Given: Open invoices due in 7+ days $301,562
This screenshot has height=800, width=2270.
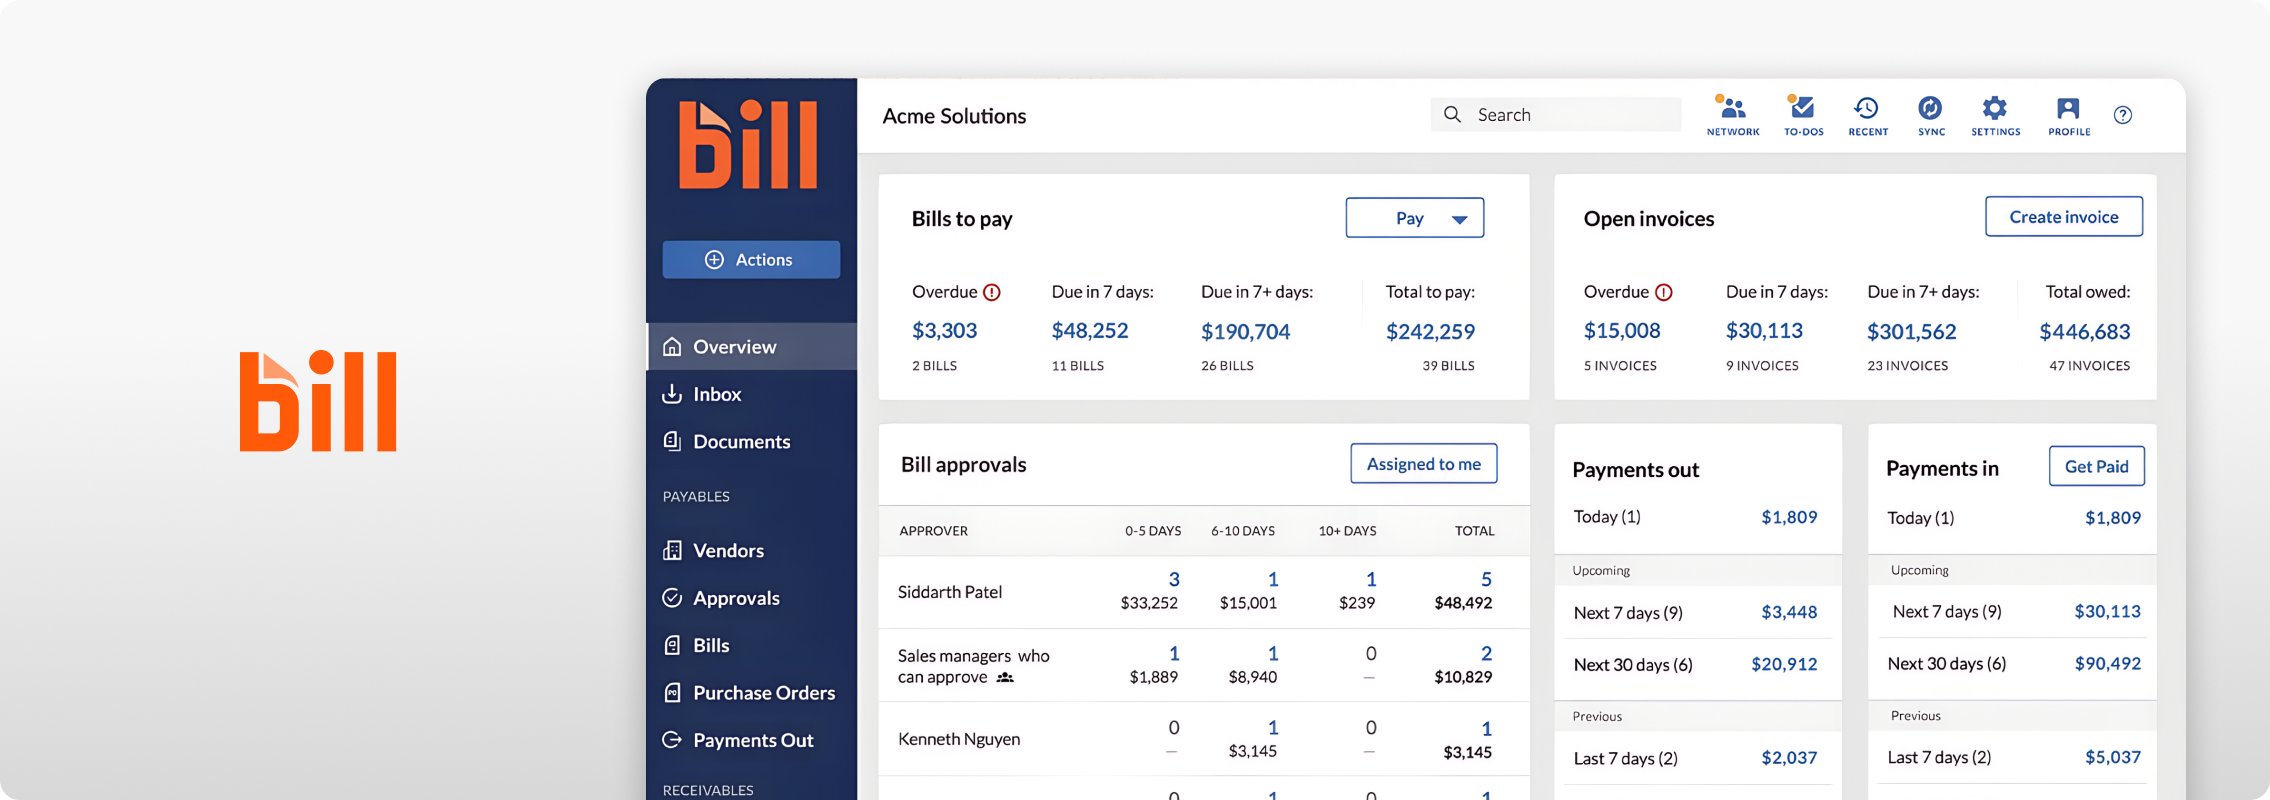Looking at the screenshot, I should coord(1912,331).
